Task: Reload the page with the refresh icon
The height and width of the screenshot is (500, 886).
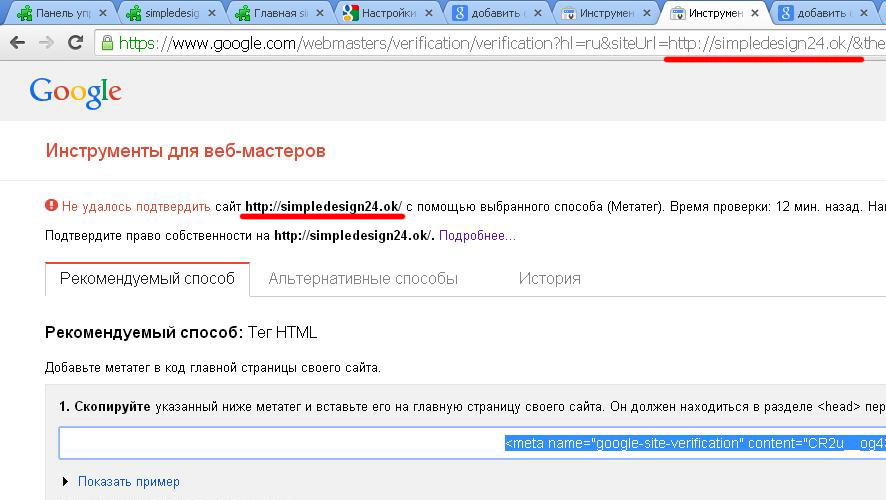Action: click(75, 42)
